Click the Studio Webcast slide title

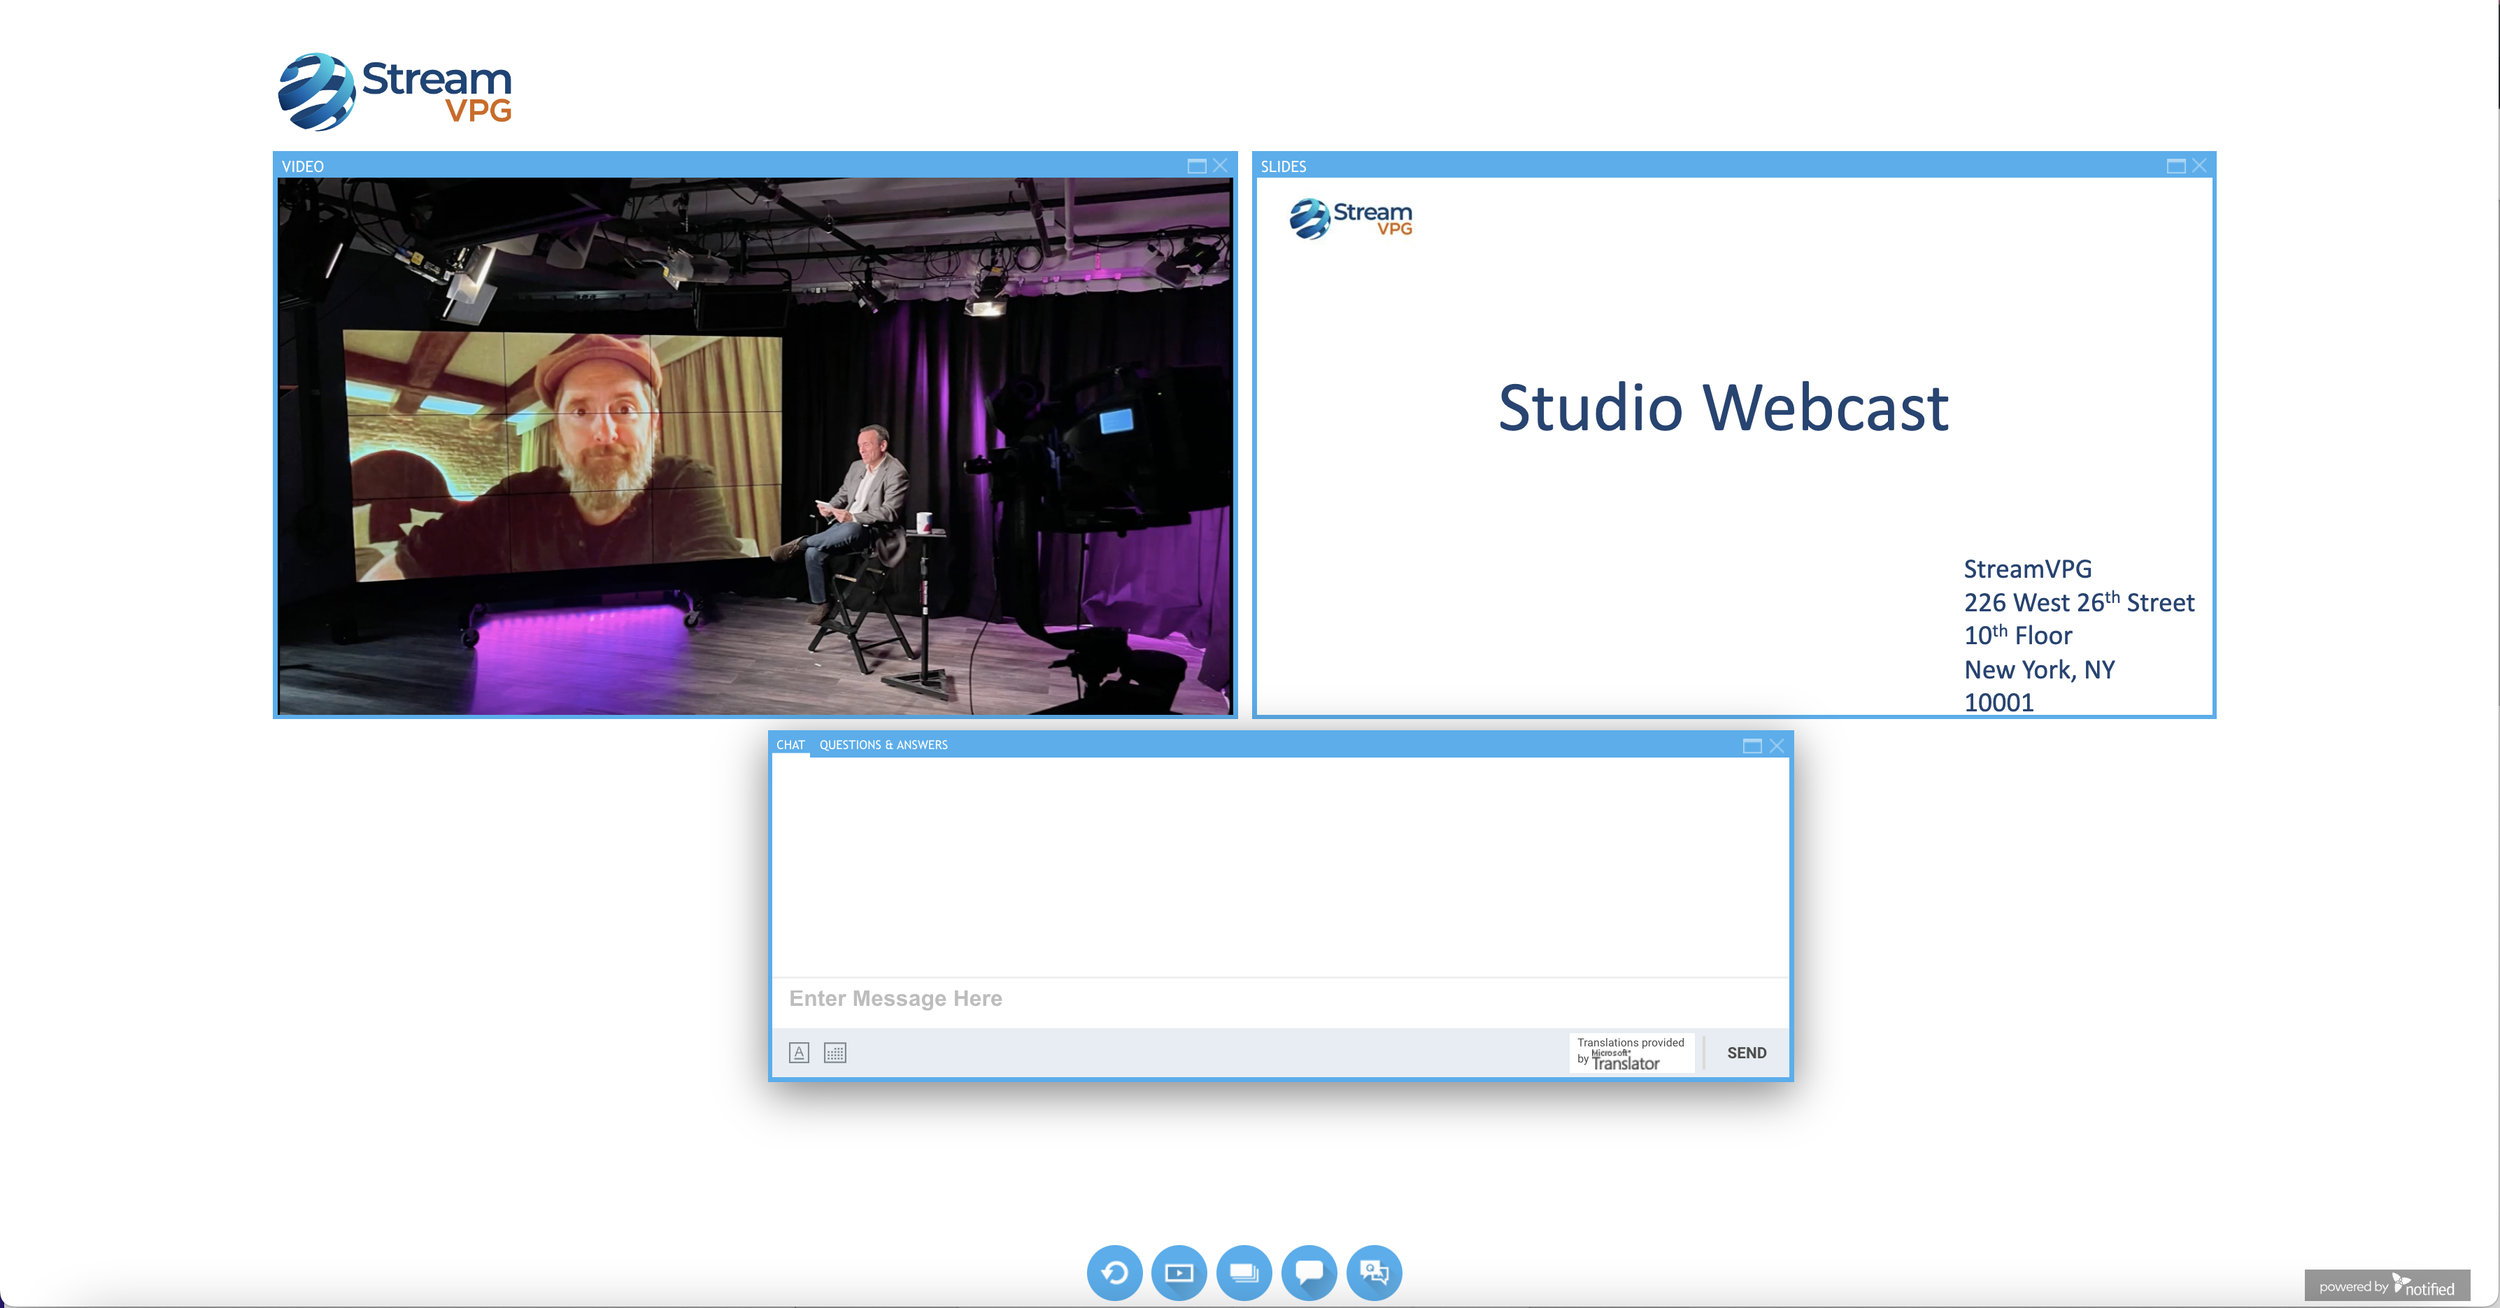pyautogui.click(x=1723, y=408)
